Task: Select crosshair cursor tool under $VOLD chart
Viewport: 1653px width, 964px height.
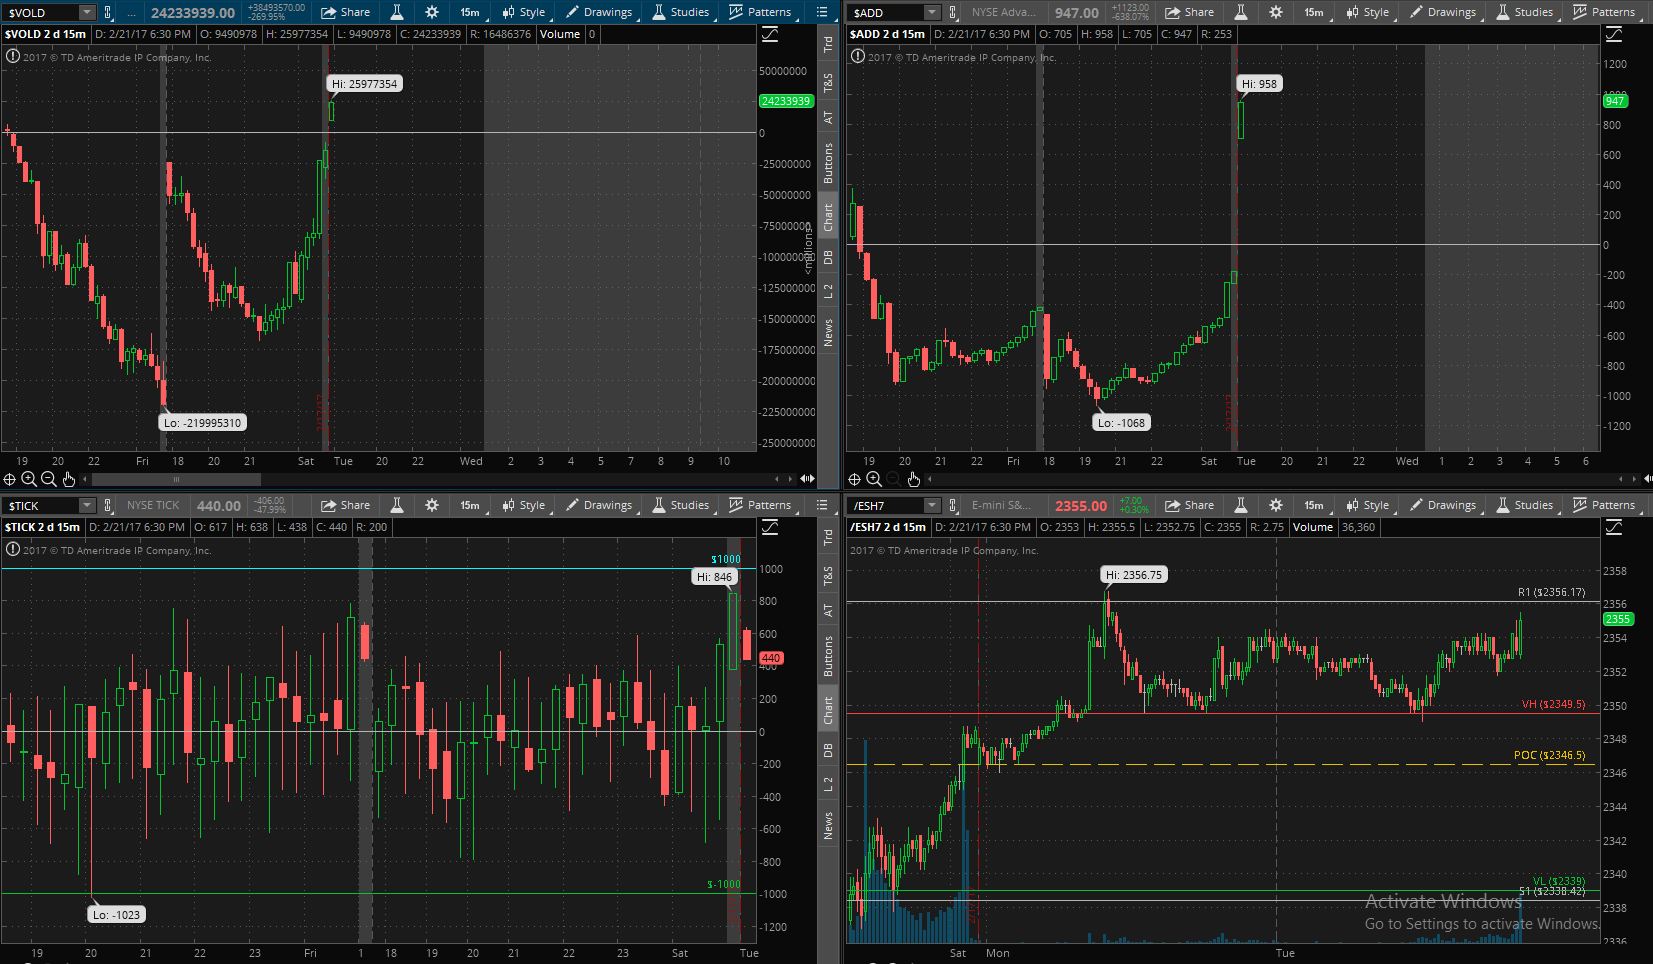Action: click(11, 479)
